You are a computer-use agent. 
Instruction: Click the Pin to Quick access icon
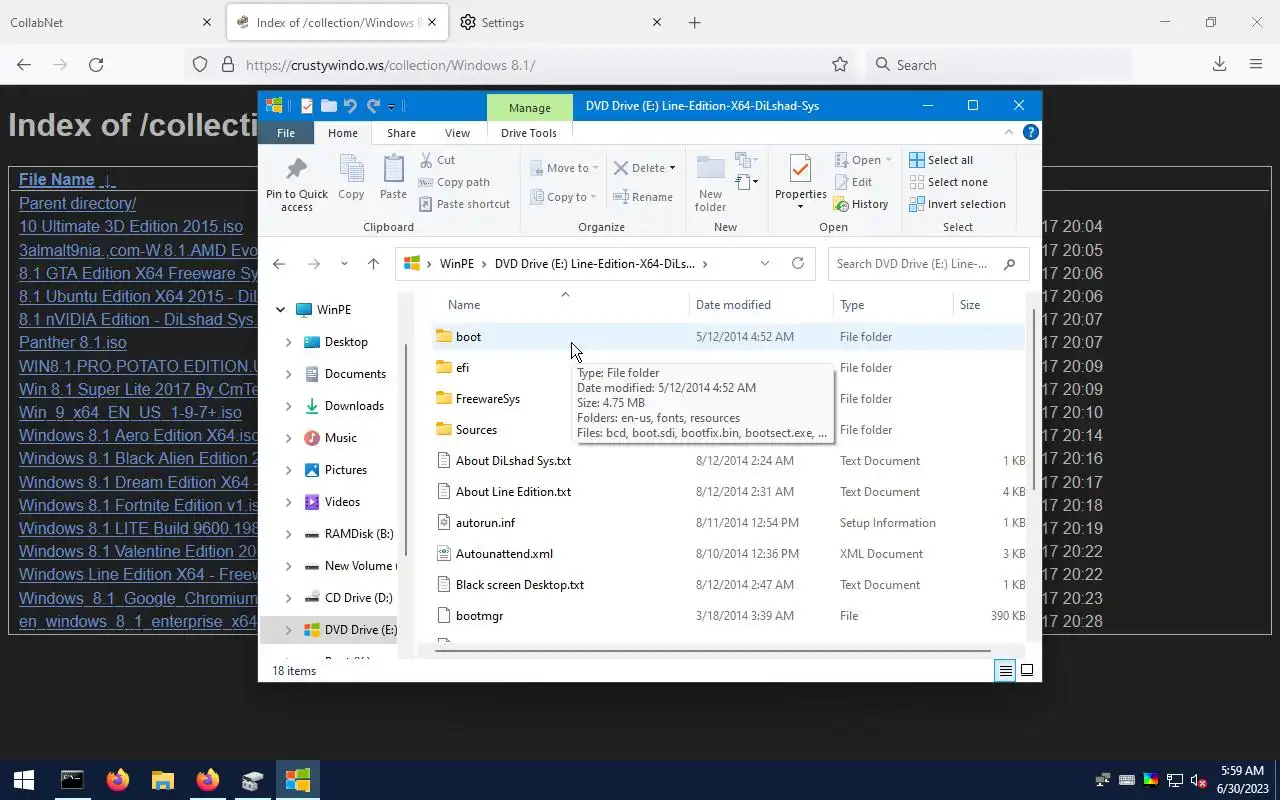pos(296,168)
